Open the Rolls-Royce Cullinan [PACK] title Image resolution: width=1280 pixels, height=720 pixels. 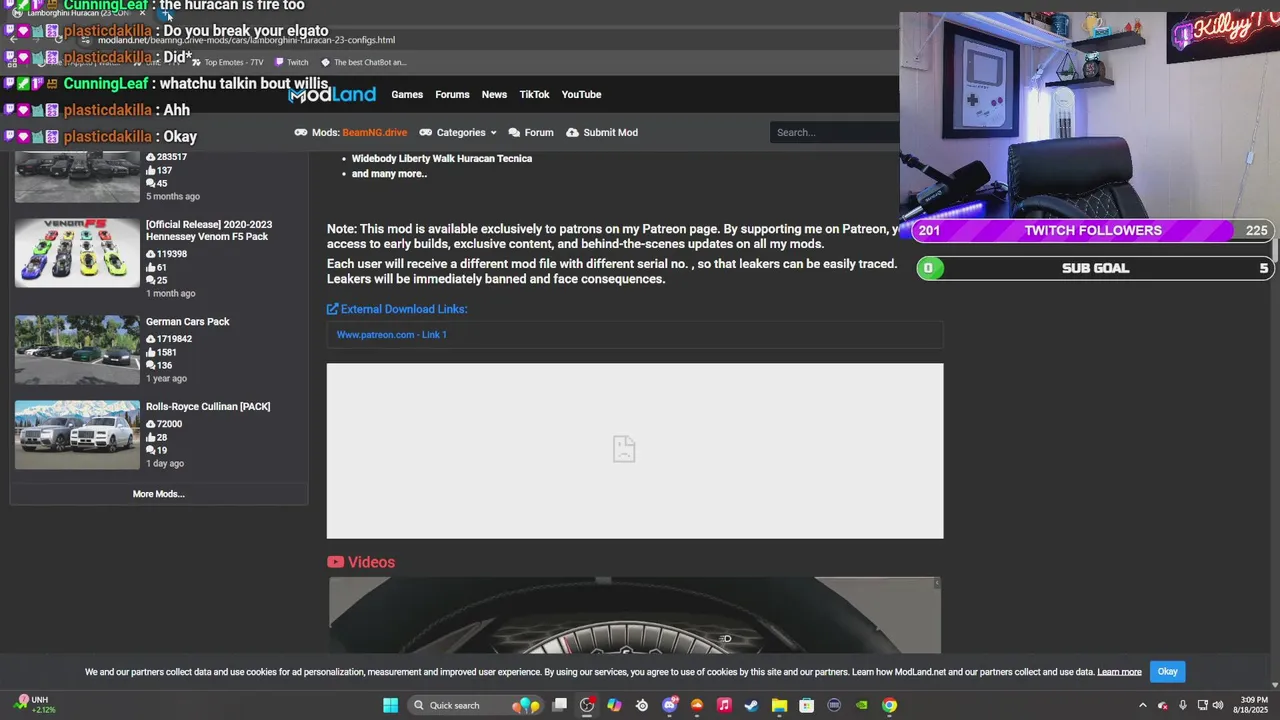[208, 407]
